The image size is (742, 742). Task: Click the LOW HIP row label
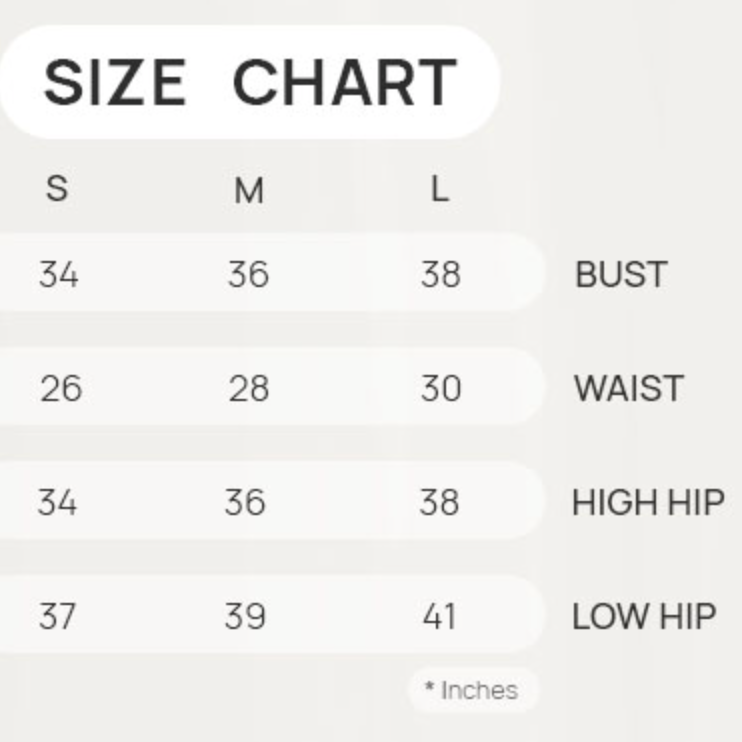(x=644, y=617)
